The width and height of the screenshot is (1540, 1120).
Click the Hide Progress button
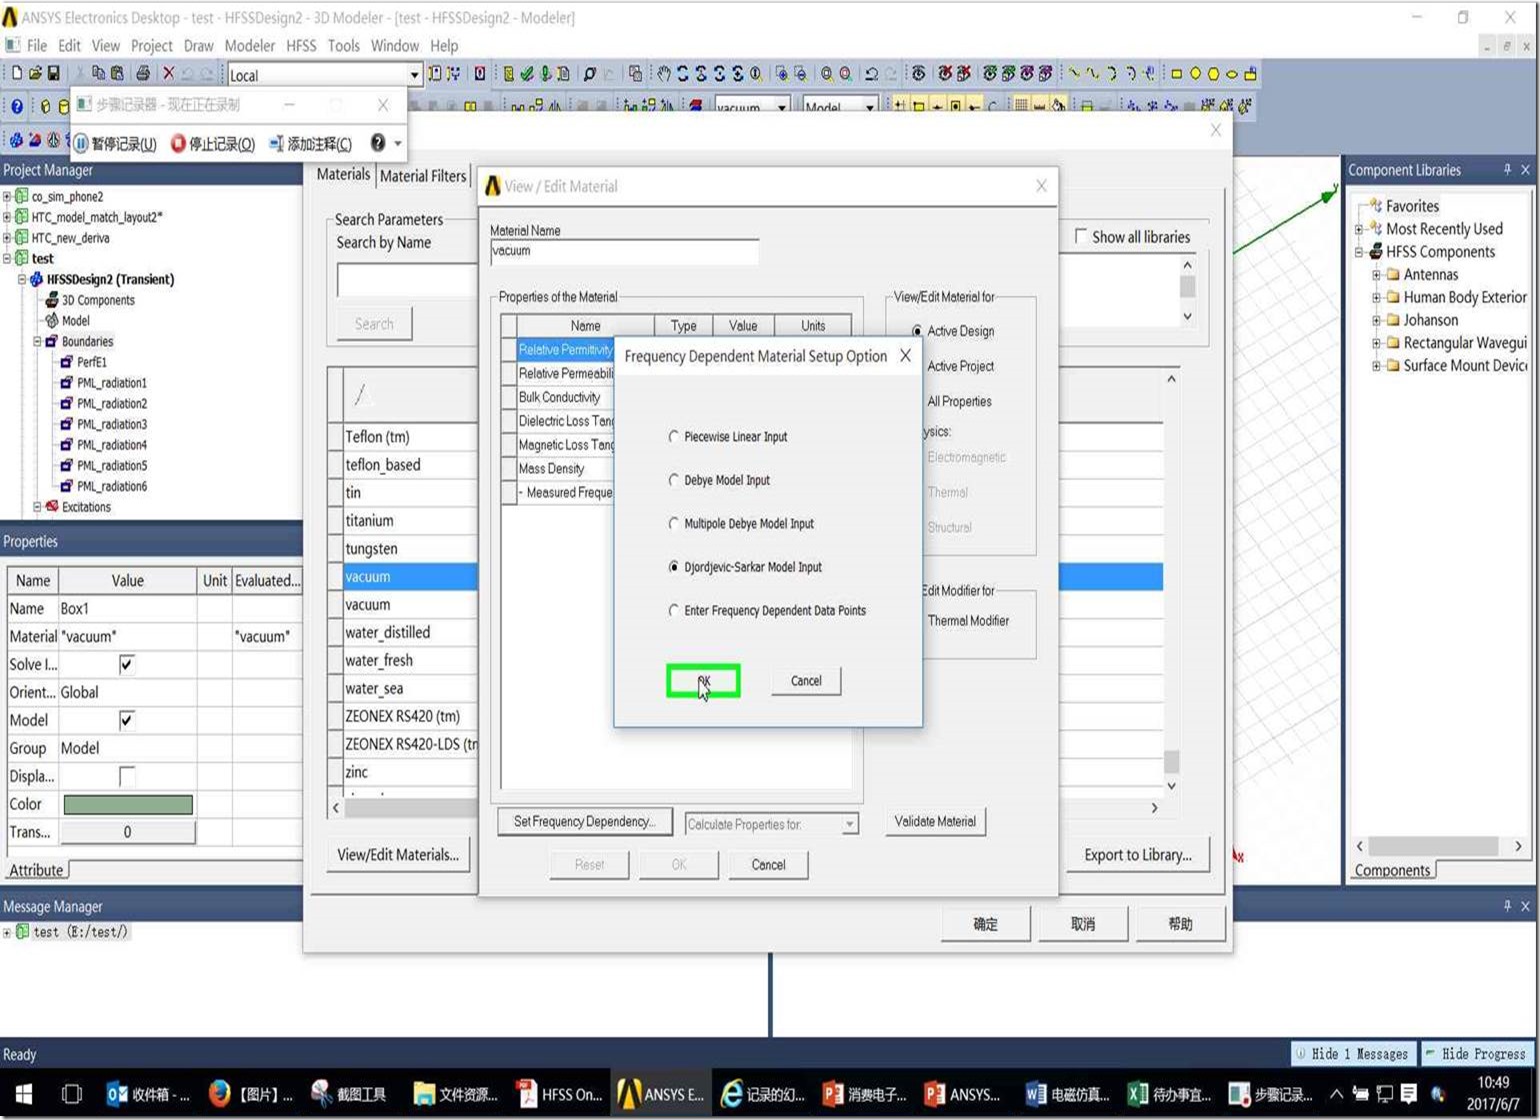click(x=1476, y=1054)
